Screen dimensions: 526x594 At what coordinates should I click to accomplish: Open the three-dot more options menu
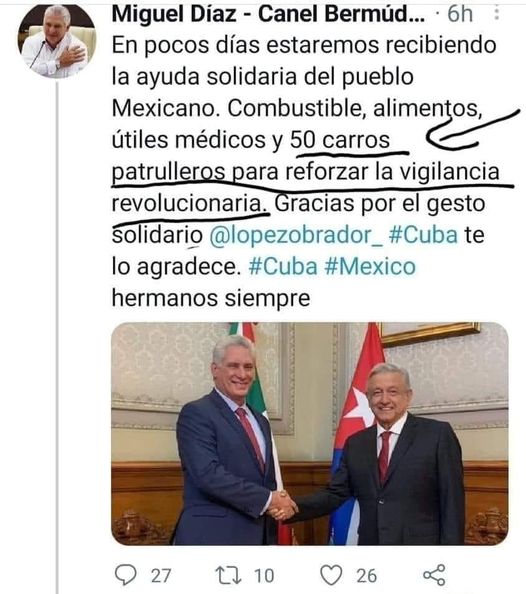point(496,14)
